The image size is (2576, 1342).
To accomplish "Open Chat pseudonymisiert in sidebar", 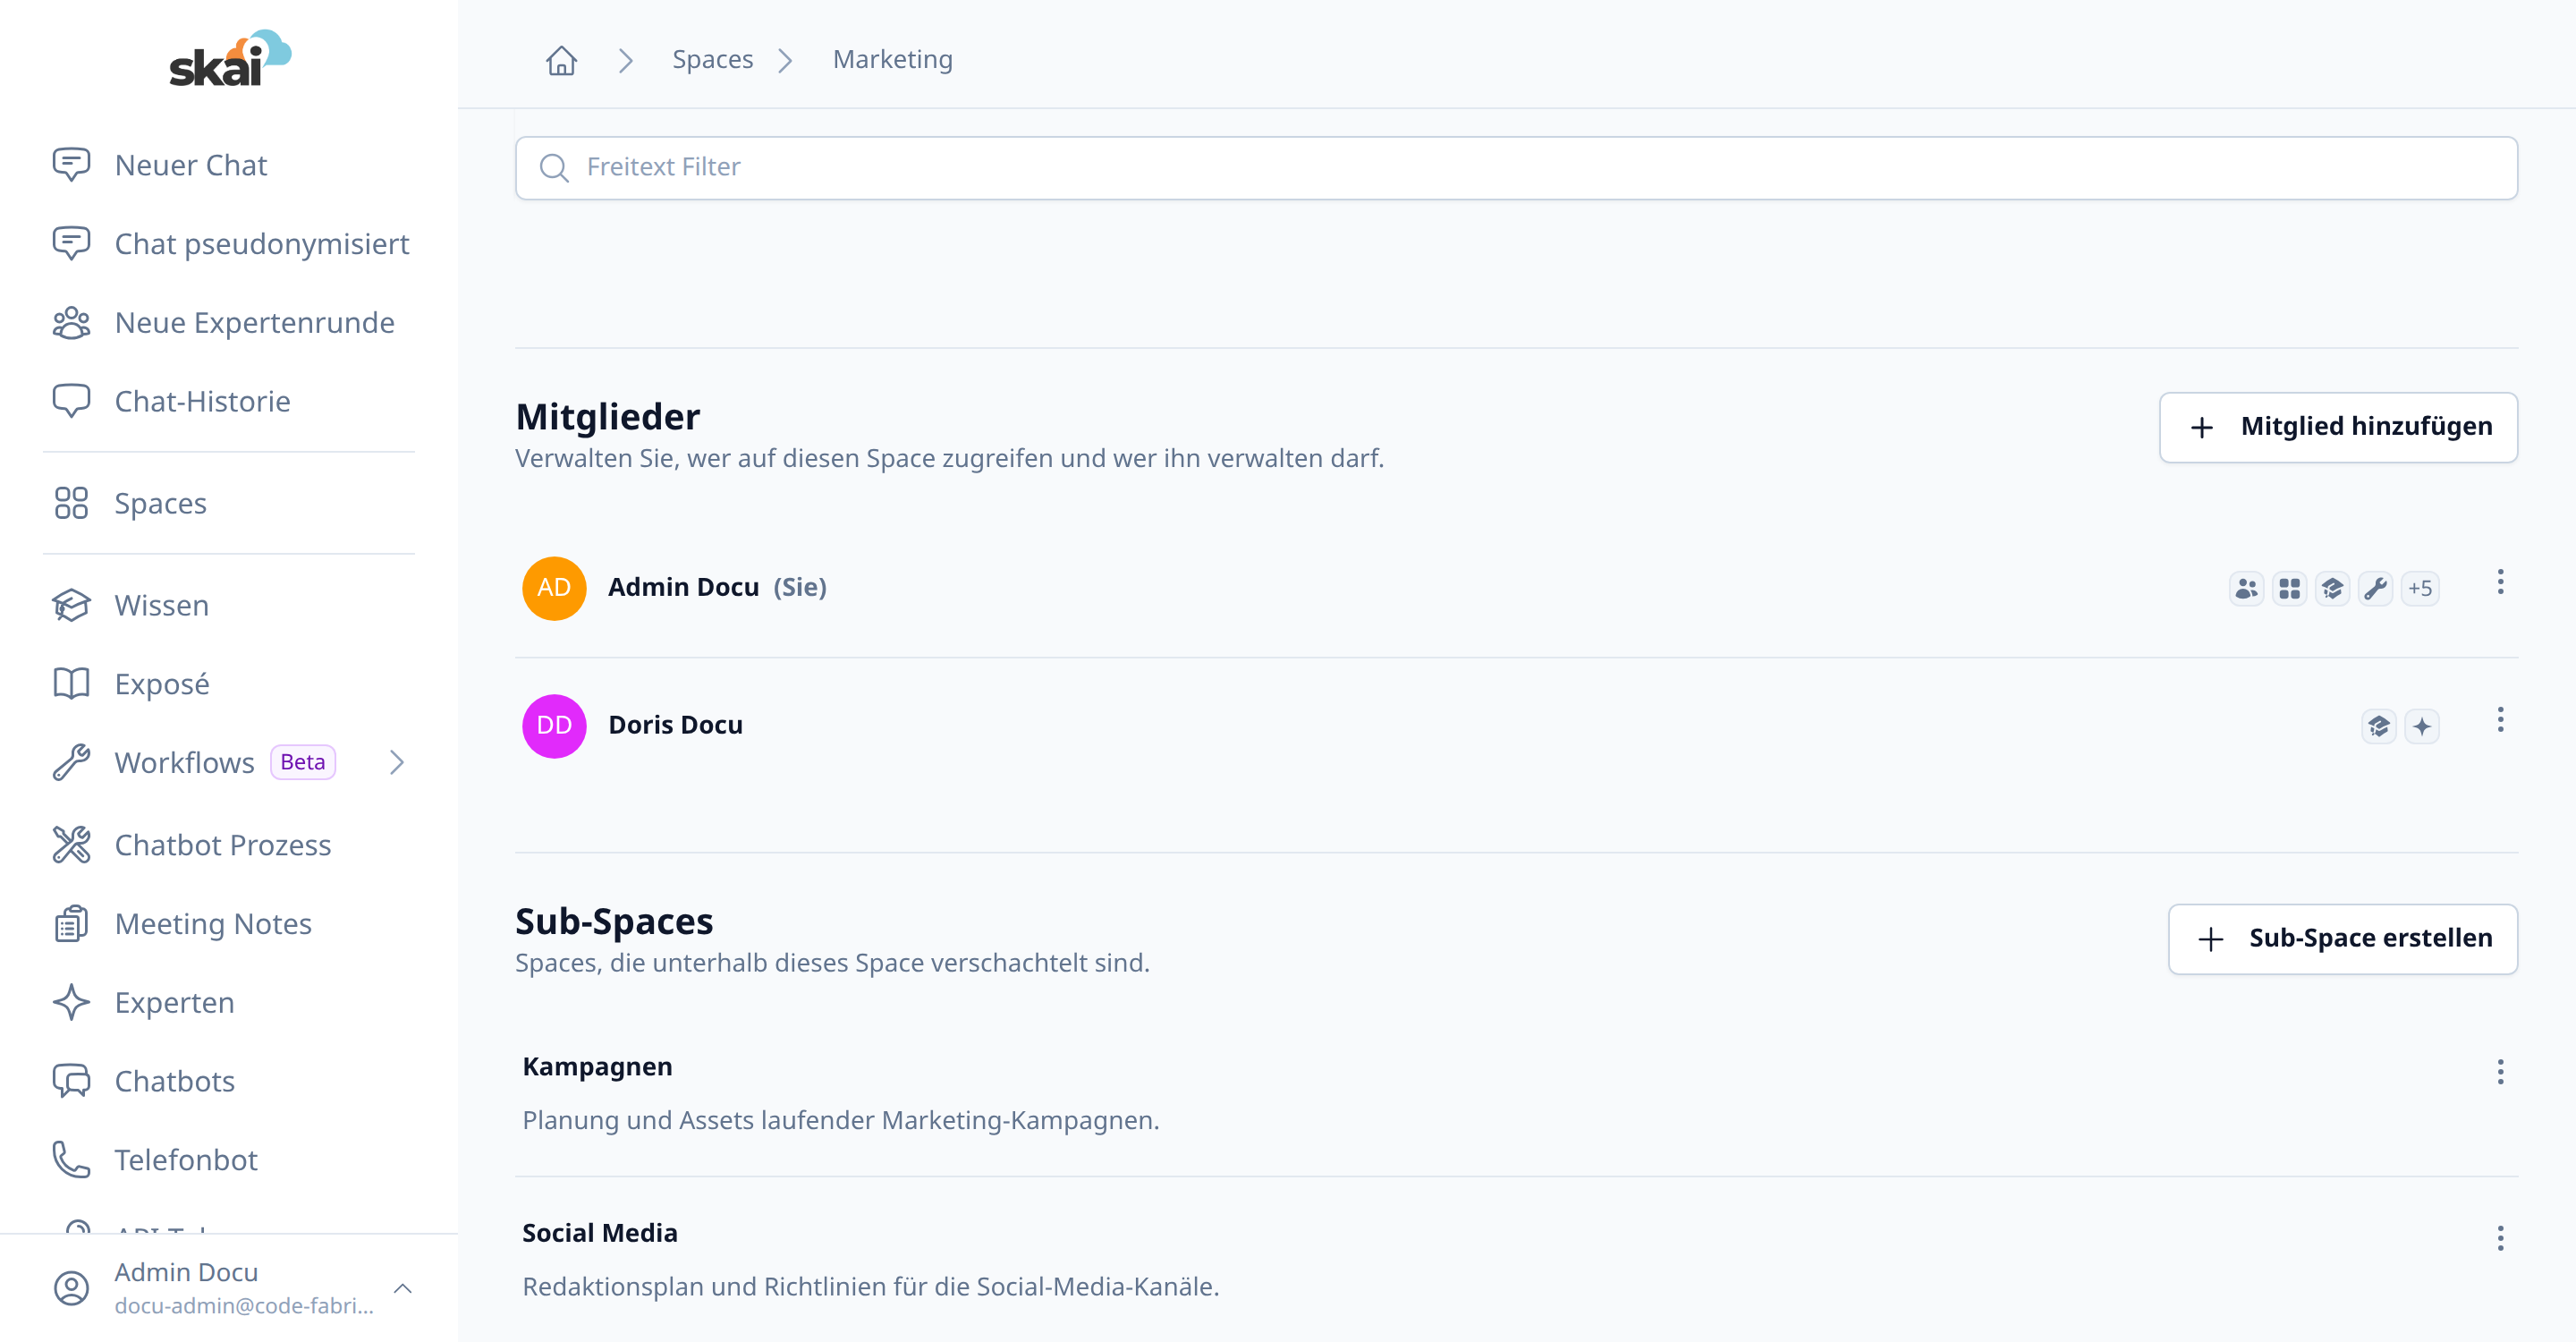I will point(229,244).
